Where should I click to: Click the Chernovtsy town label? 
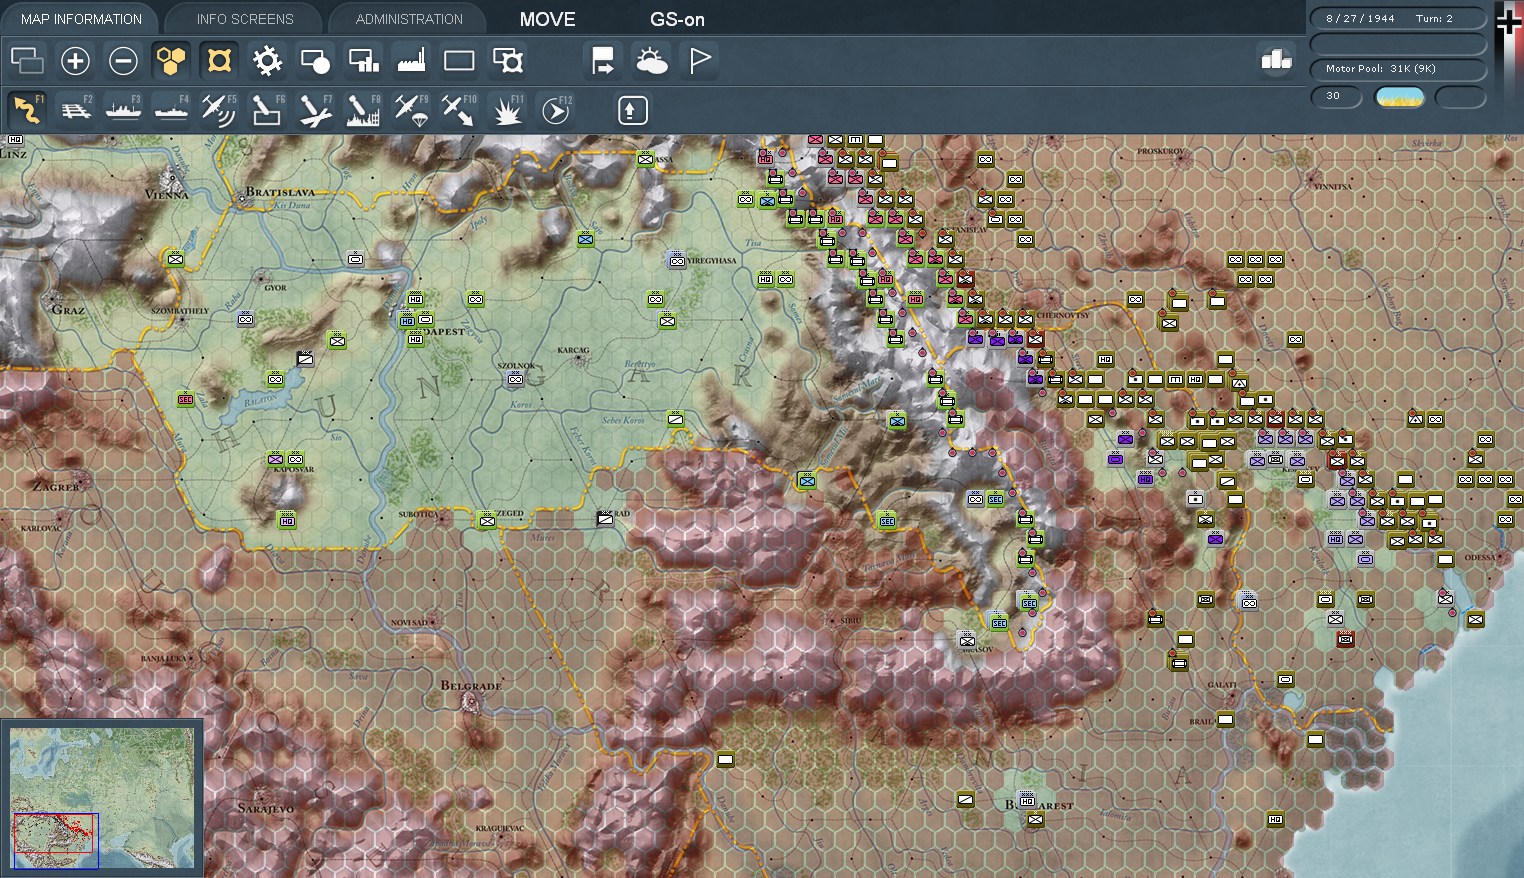coord(1063,315)
